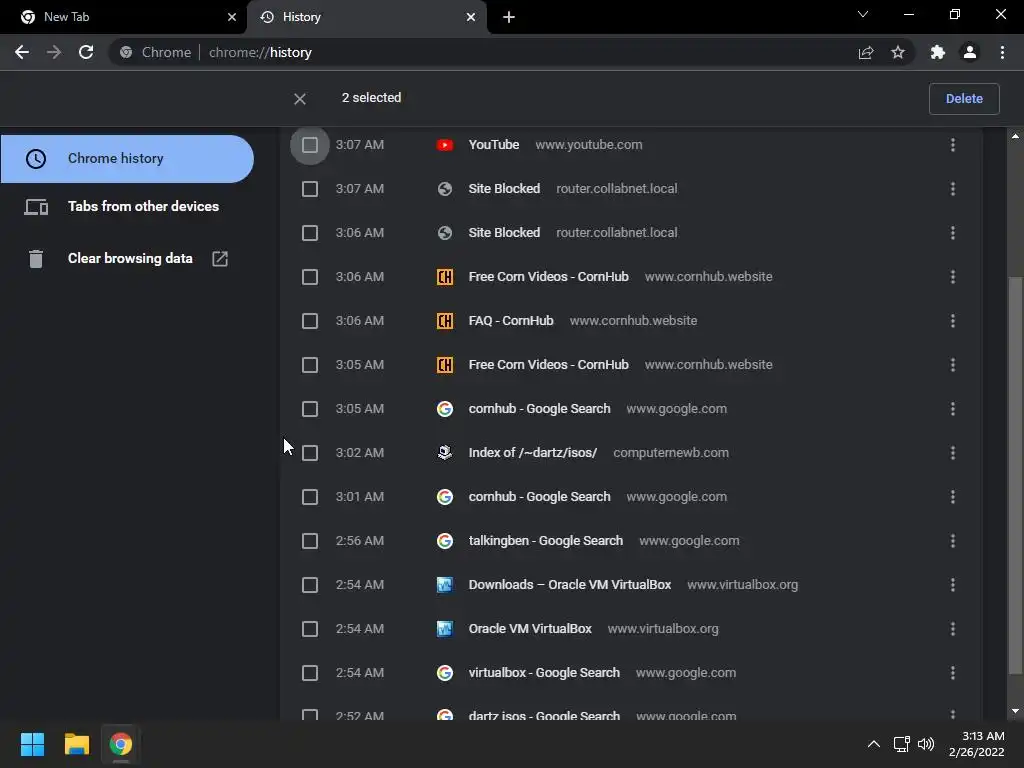This screenshot has height=768, width=1024.
Task: Open the Windows Start menu
Action: click(32, 744)
